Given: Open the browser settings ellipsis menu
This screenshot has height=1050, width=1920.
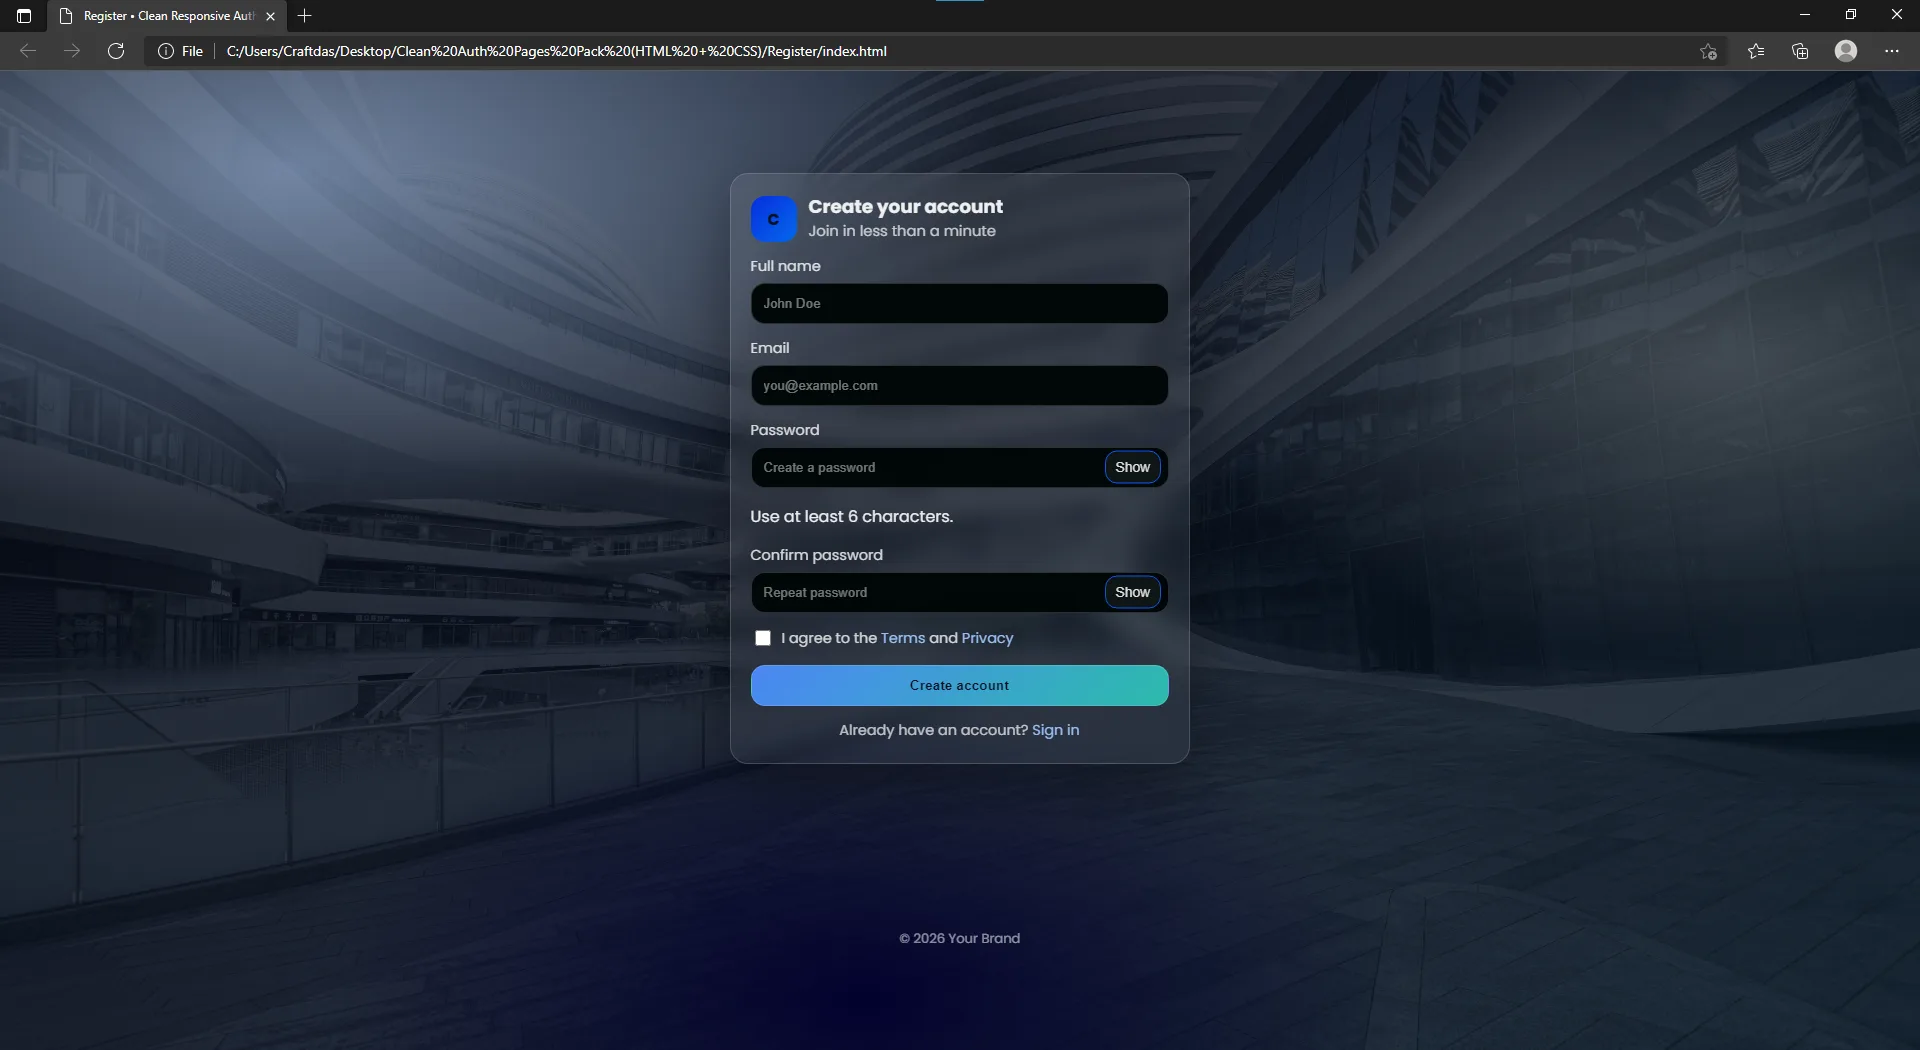Looking at the screenshot, I should (x=1892, y=51).
